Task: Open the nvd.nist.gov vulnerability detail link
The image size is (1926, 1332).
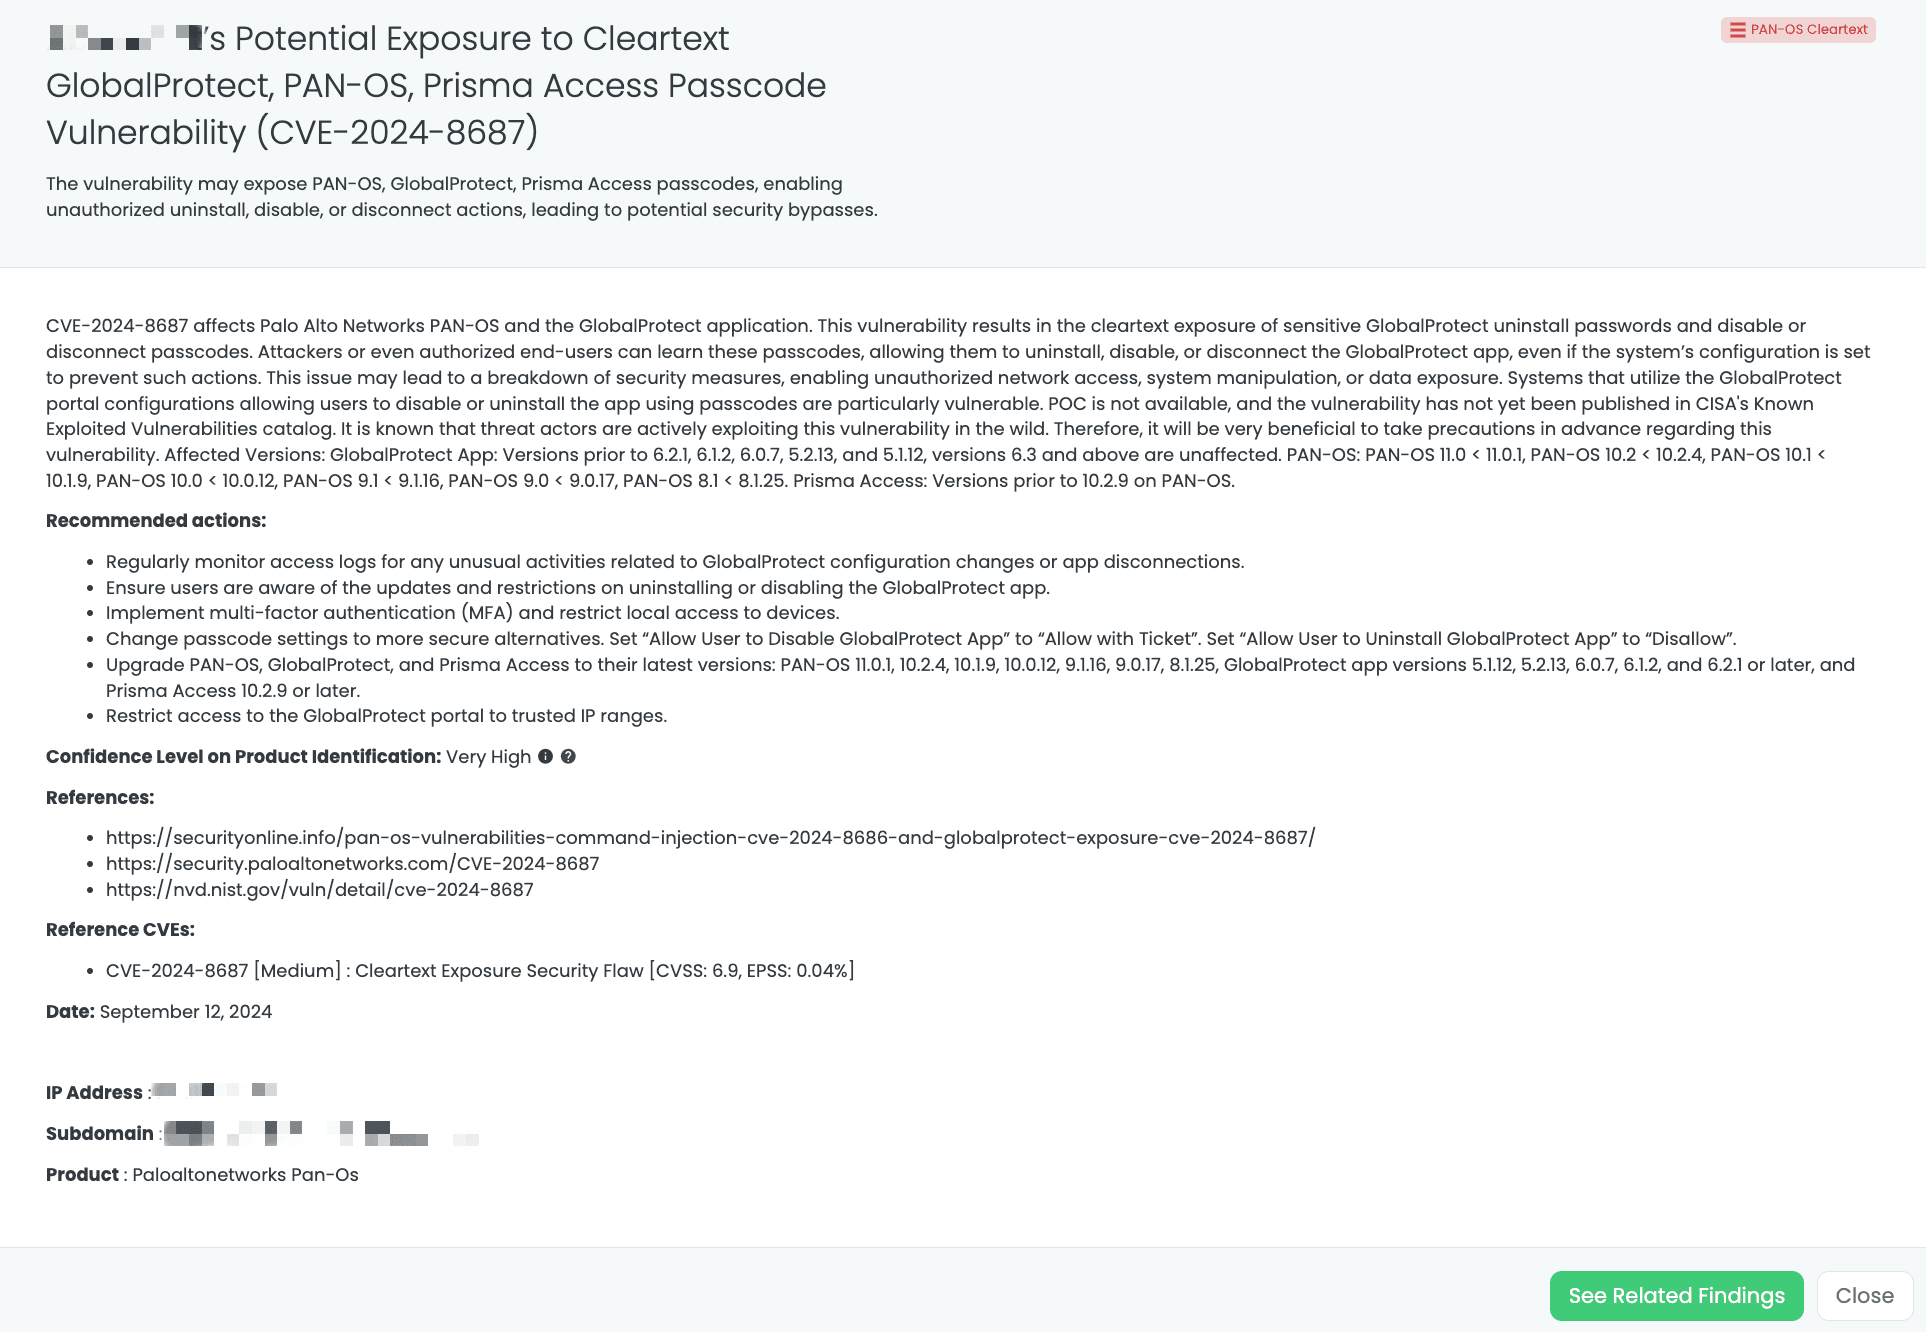Action: click(x=319, y=890)
